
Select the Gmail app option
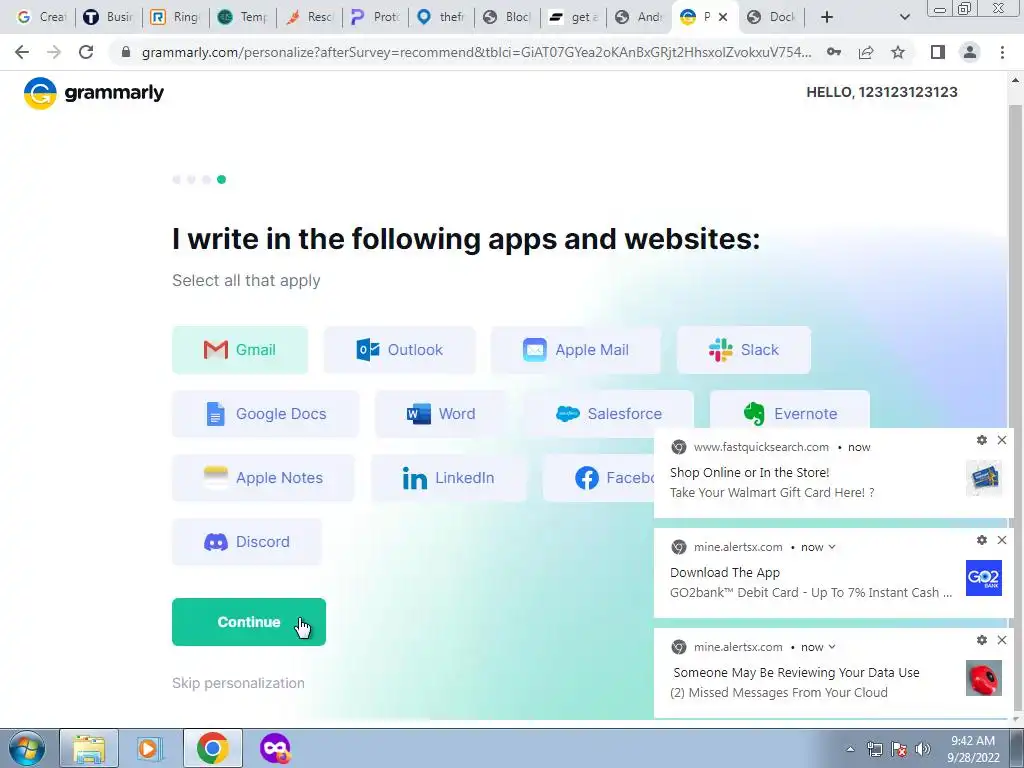tap(240, 350)
